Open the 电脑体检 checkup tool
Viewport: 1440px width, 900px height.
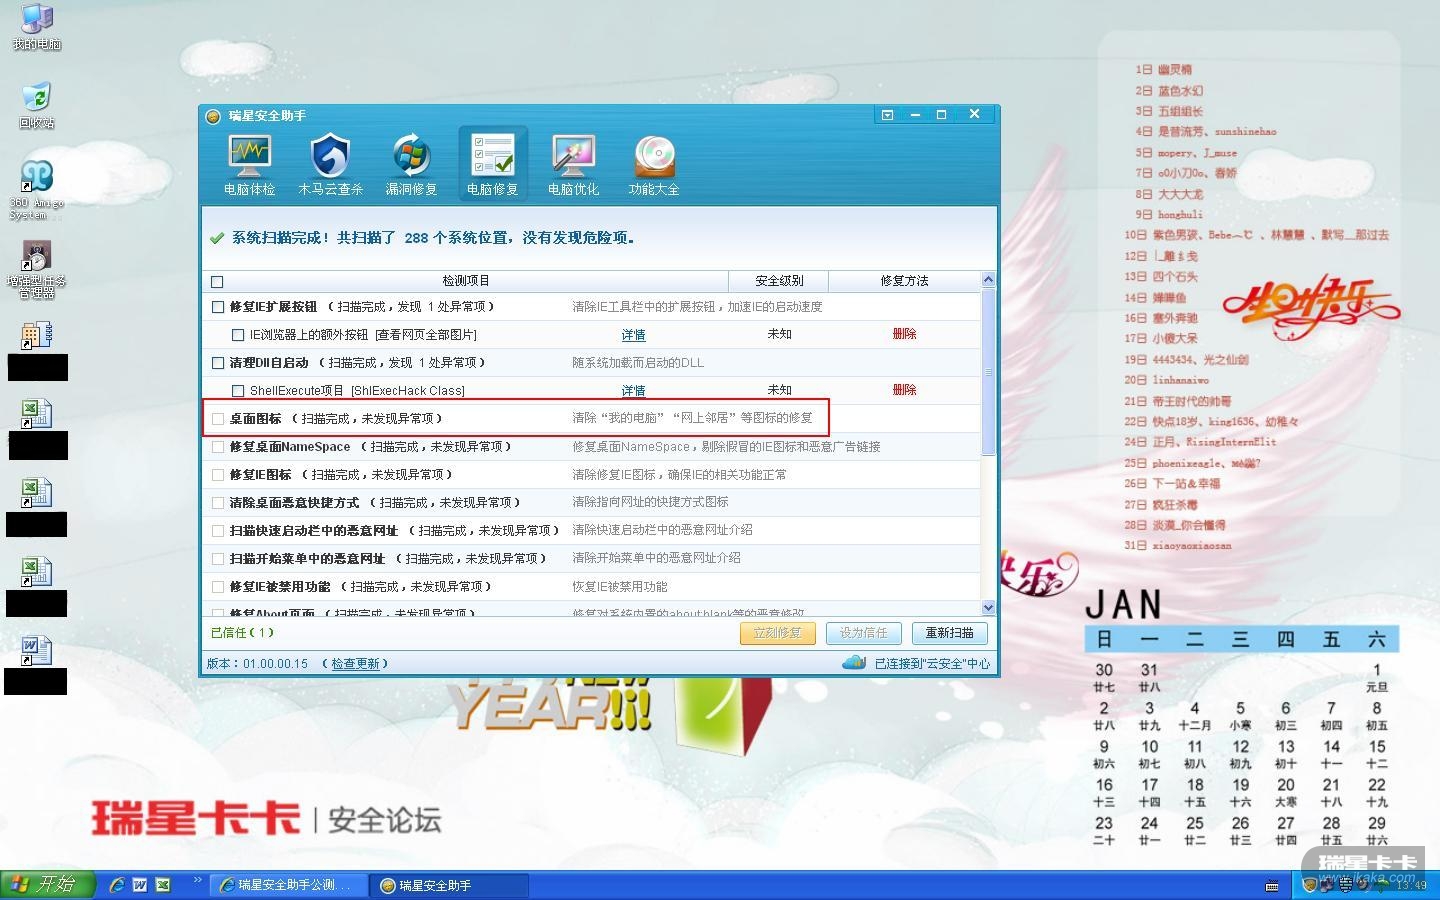tap(249, 163)
